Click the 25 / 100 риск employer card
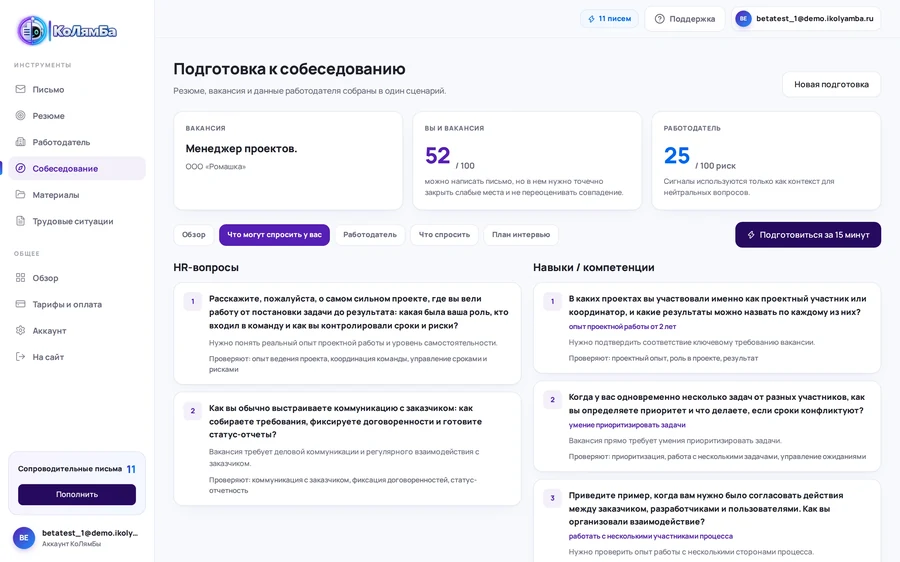Image resolution: width=900 pixels, height=562 pixels. pos(766,161)
